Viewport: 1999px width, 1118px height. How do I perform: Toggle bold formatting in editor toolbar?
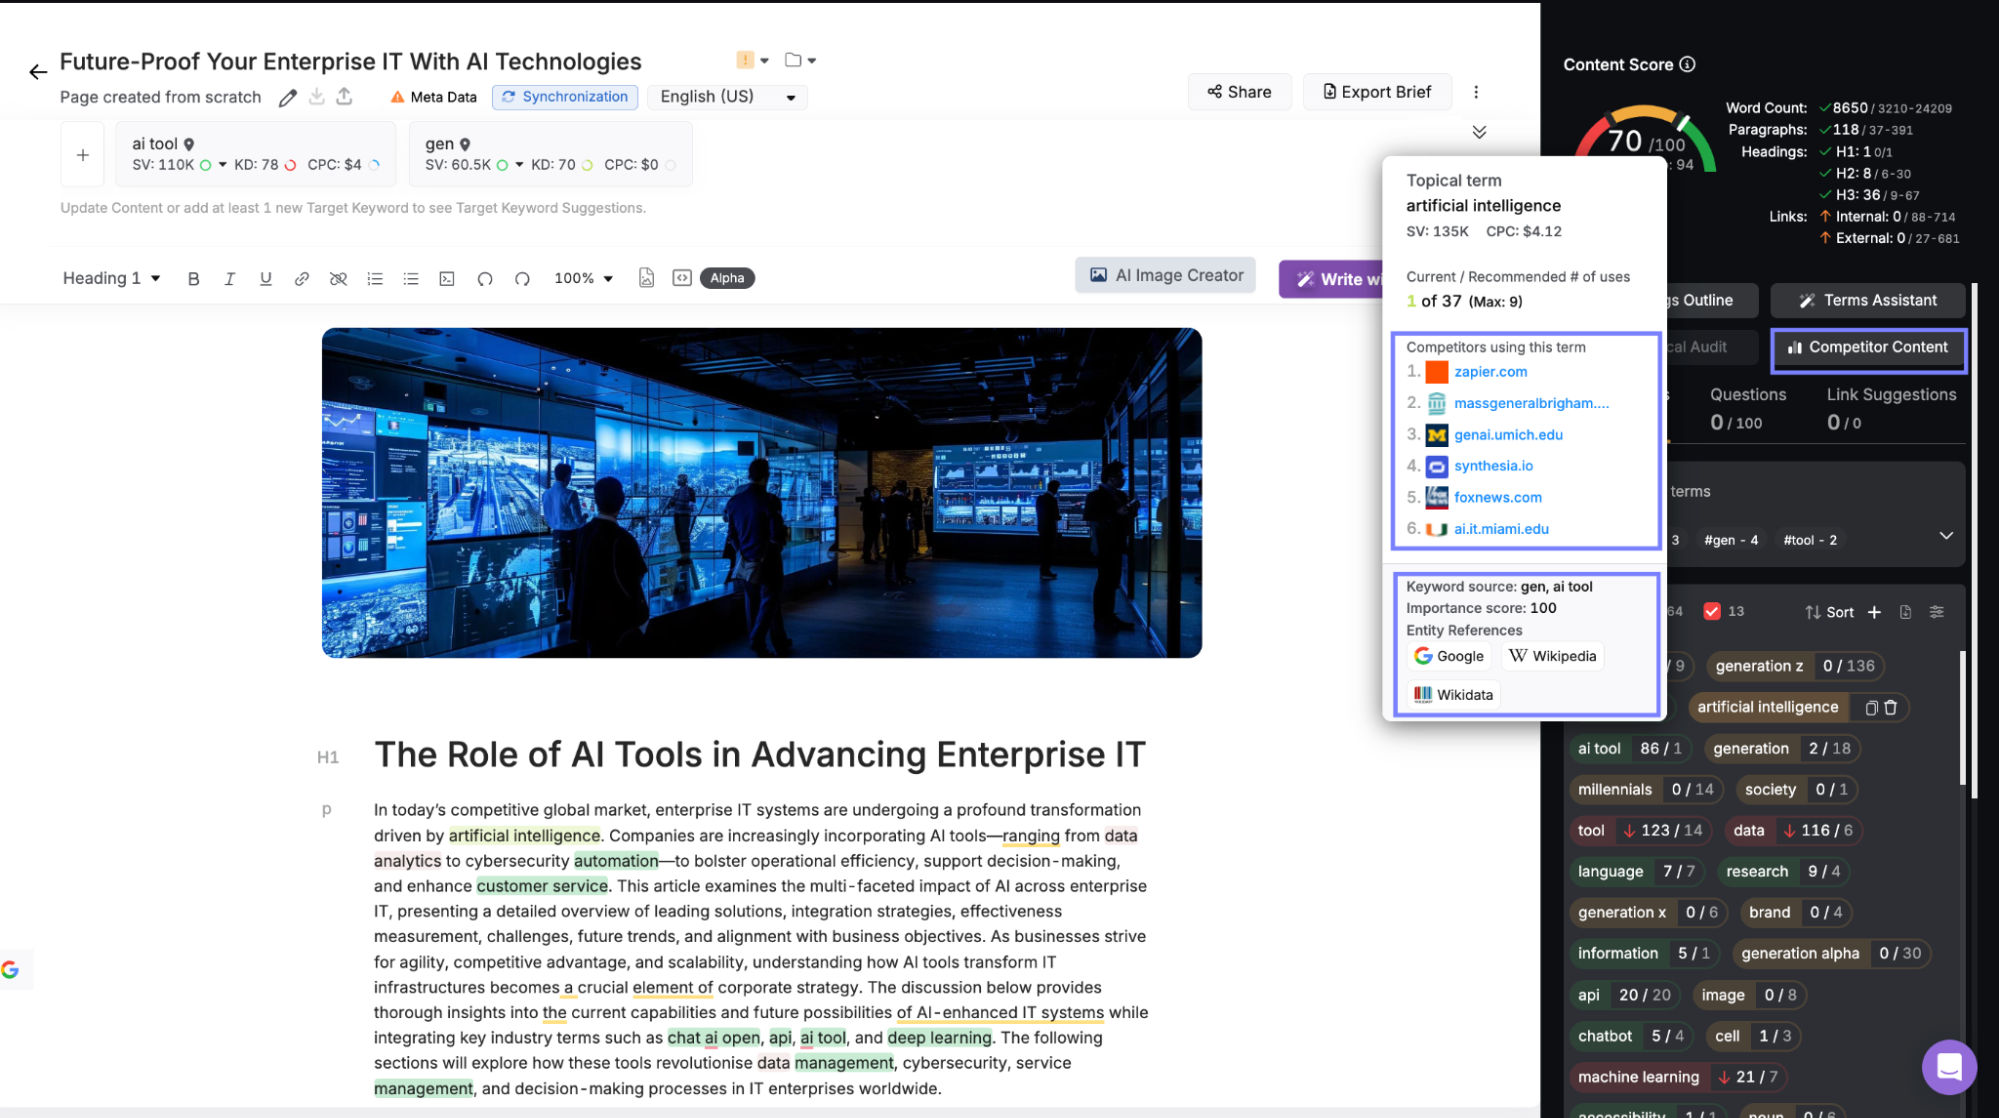click(194, 279)
